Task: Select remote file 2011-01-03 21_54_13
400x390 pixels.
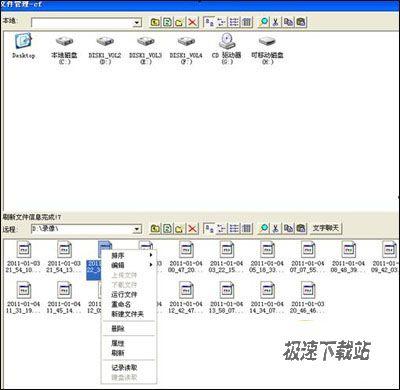Action: point(64,257)
